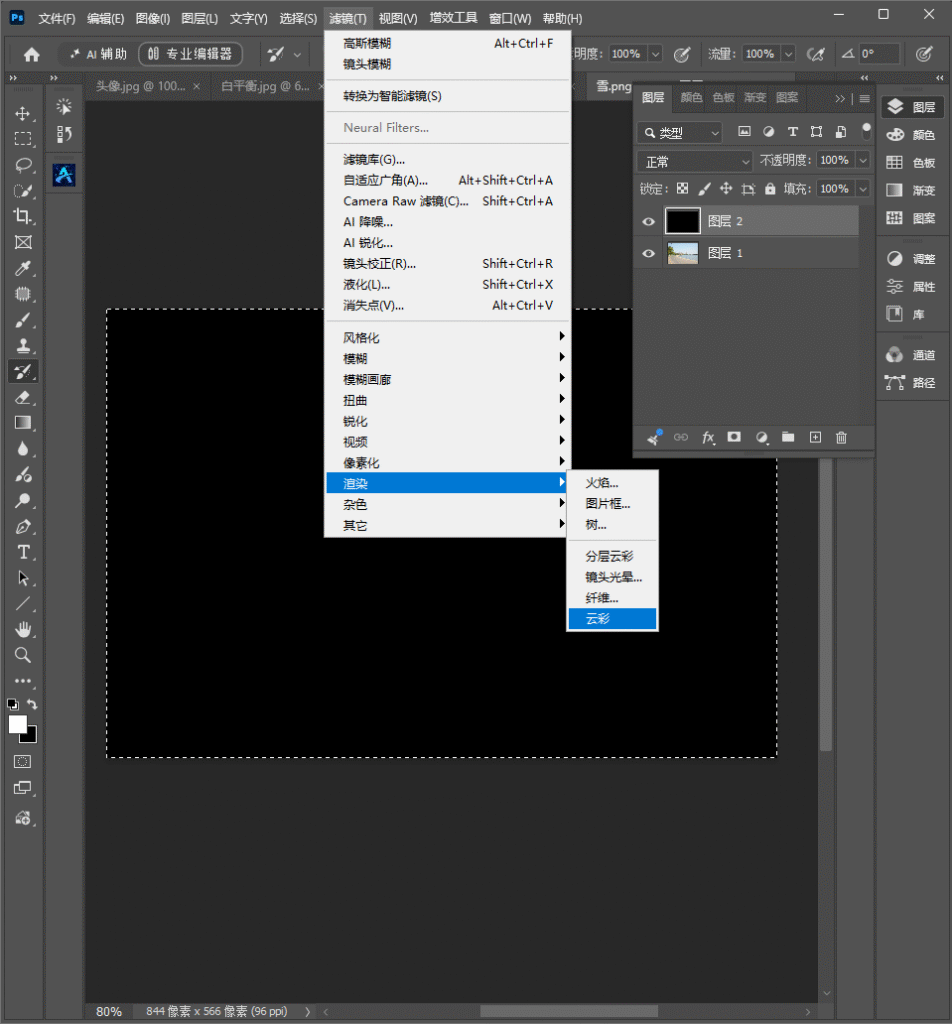Add a layer mask
The height and width of the screenshot is (1024, 952).
pyautogui.click(x=735, y=437)
